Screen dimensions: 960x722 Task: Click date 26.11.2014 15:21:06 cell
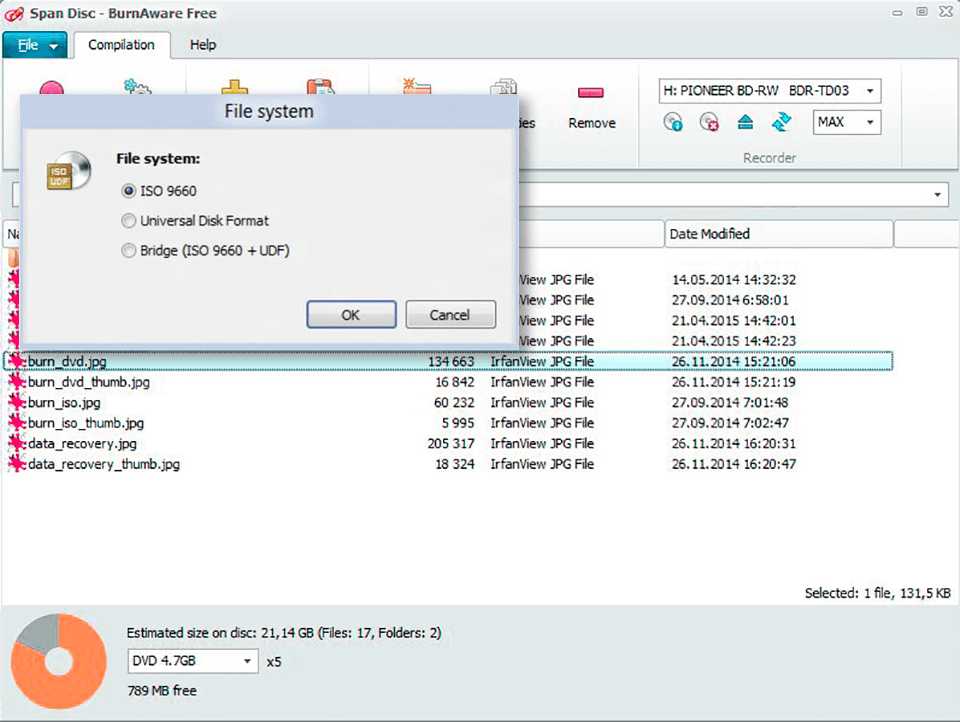coord(733,361)
